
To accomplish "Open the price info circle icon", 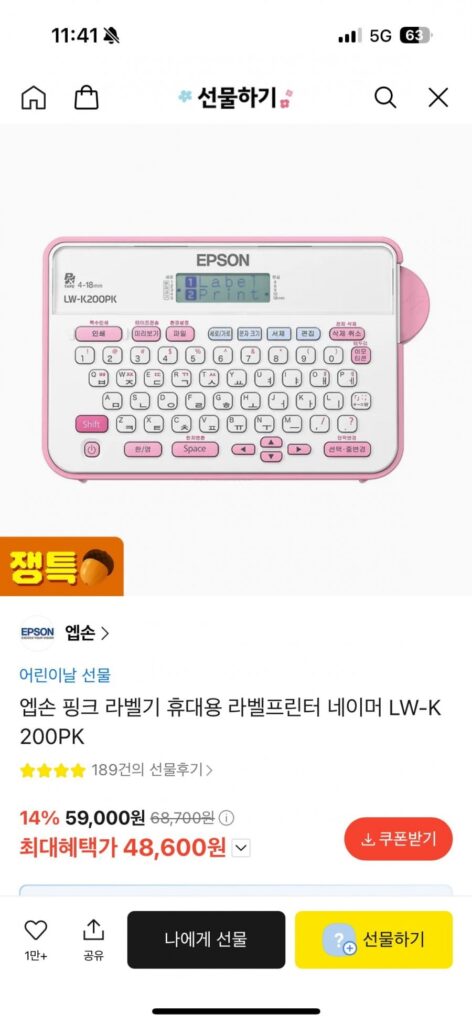I will [x=227, y=818].
